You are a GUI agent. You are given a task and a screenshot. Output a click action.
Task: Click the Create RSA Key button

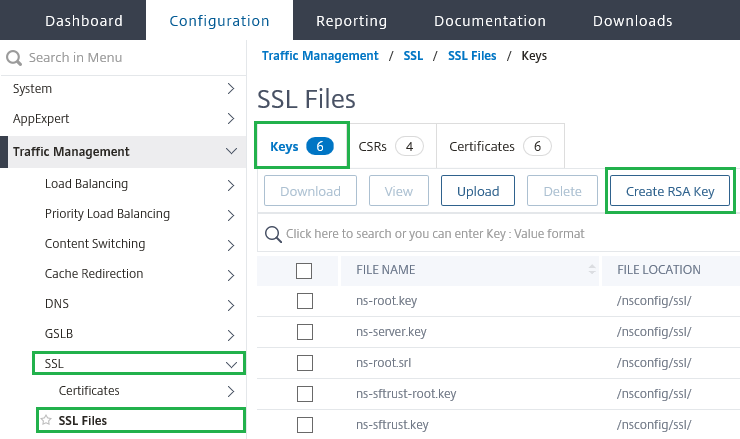(x=669, y=191)
